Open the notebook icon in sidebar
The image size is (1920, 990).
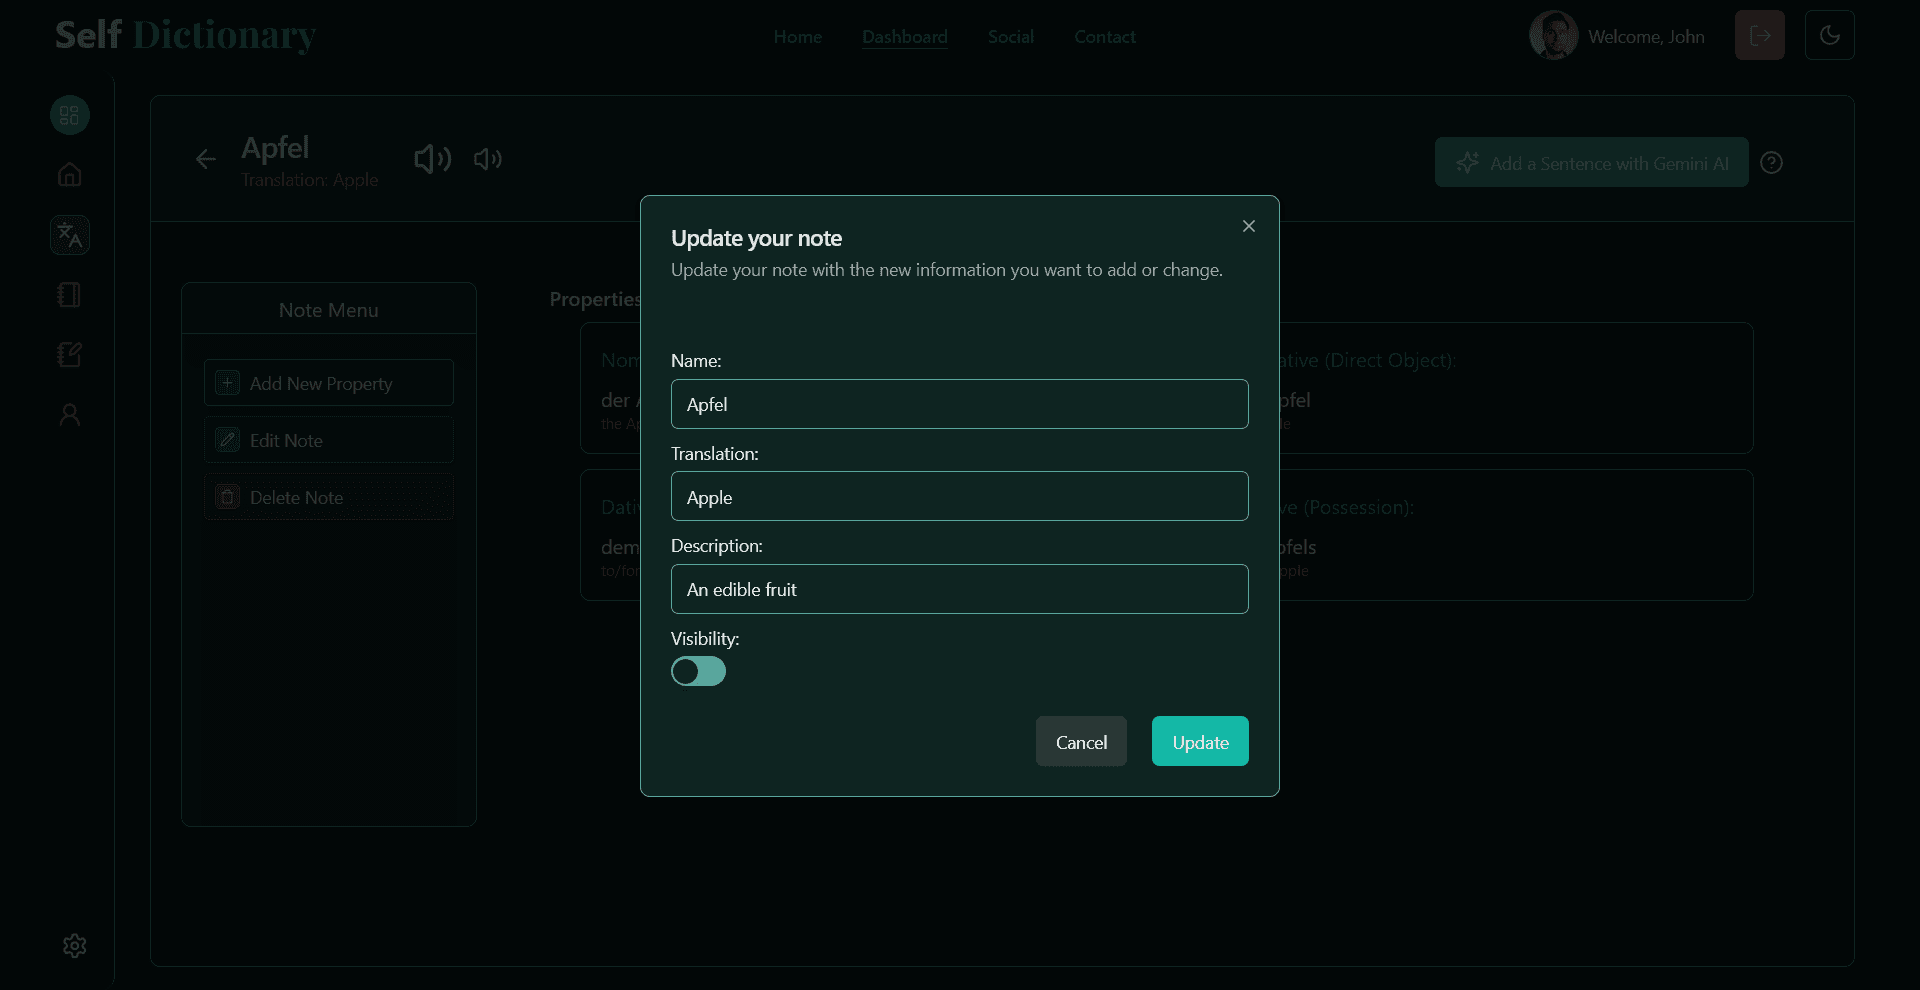(69, 295)
